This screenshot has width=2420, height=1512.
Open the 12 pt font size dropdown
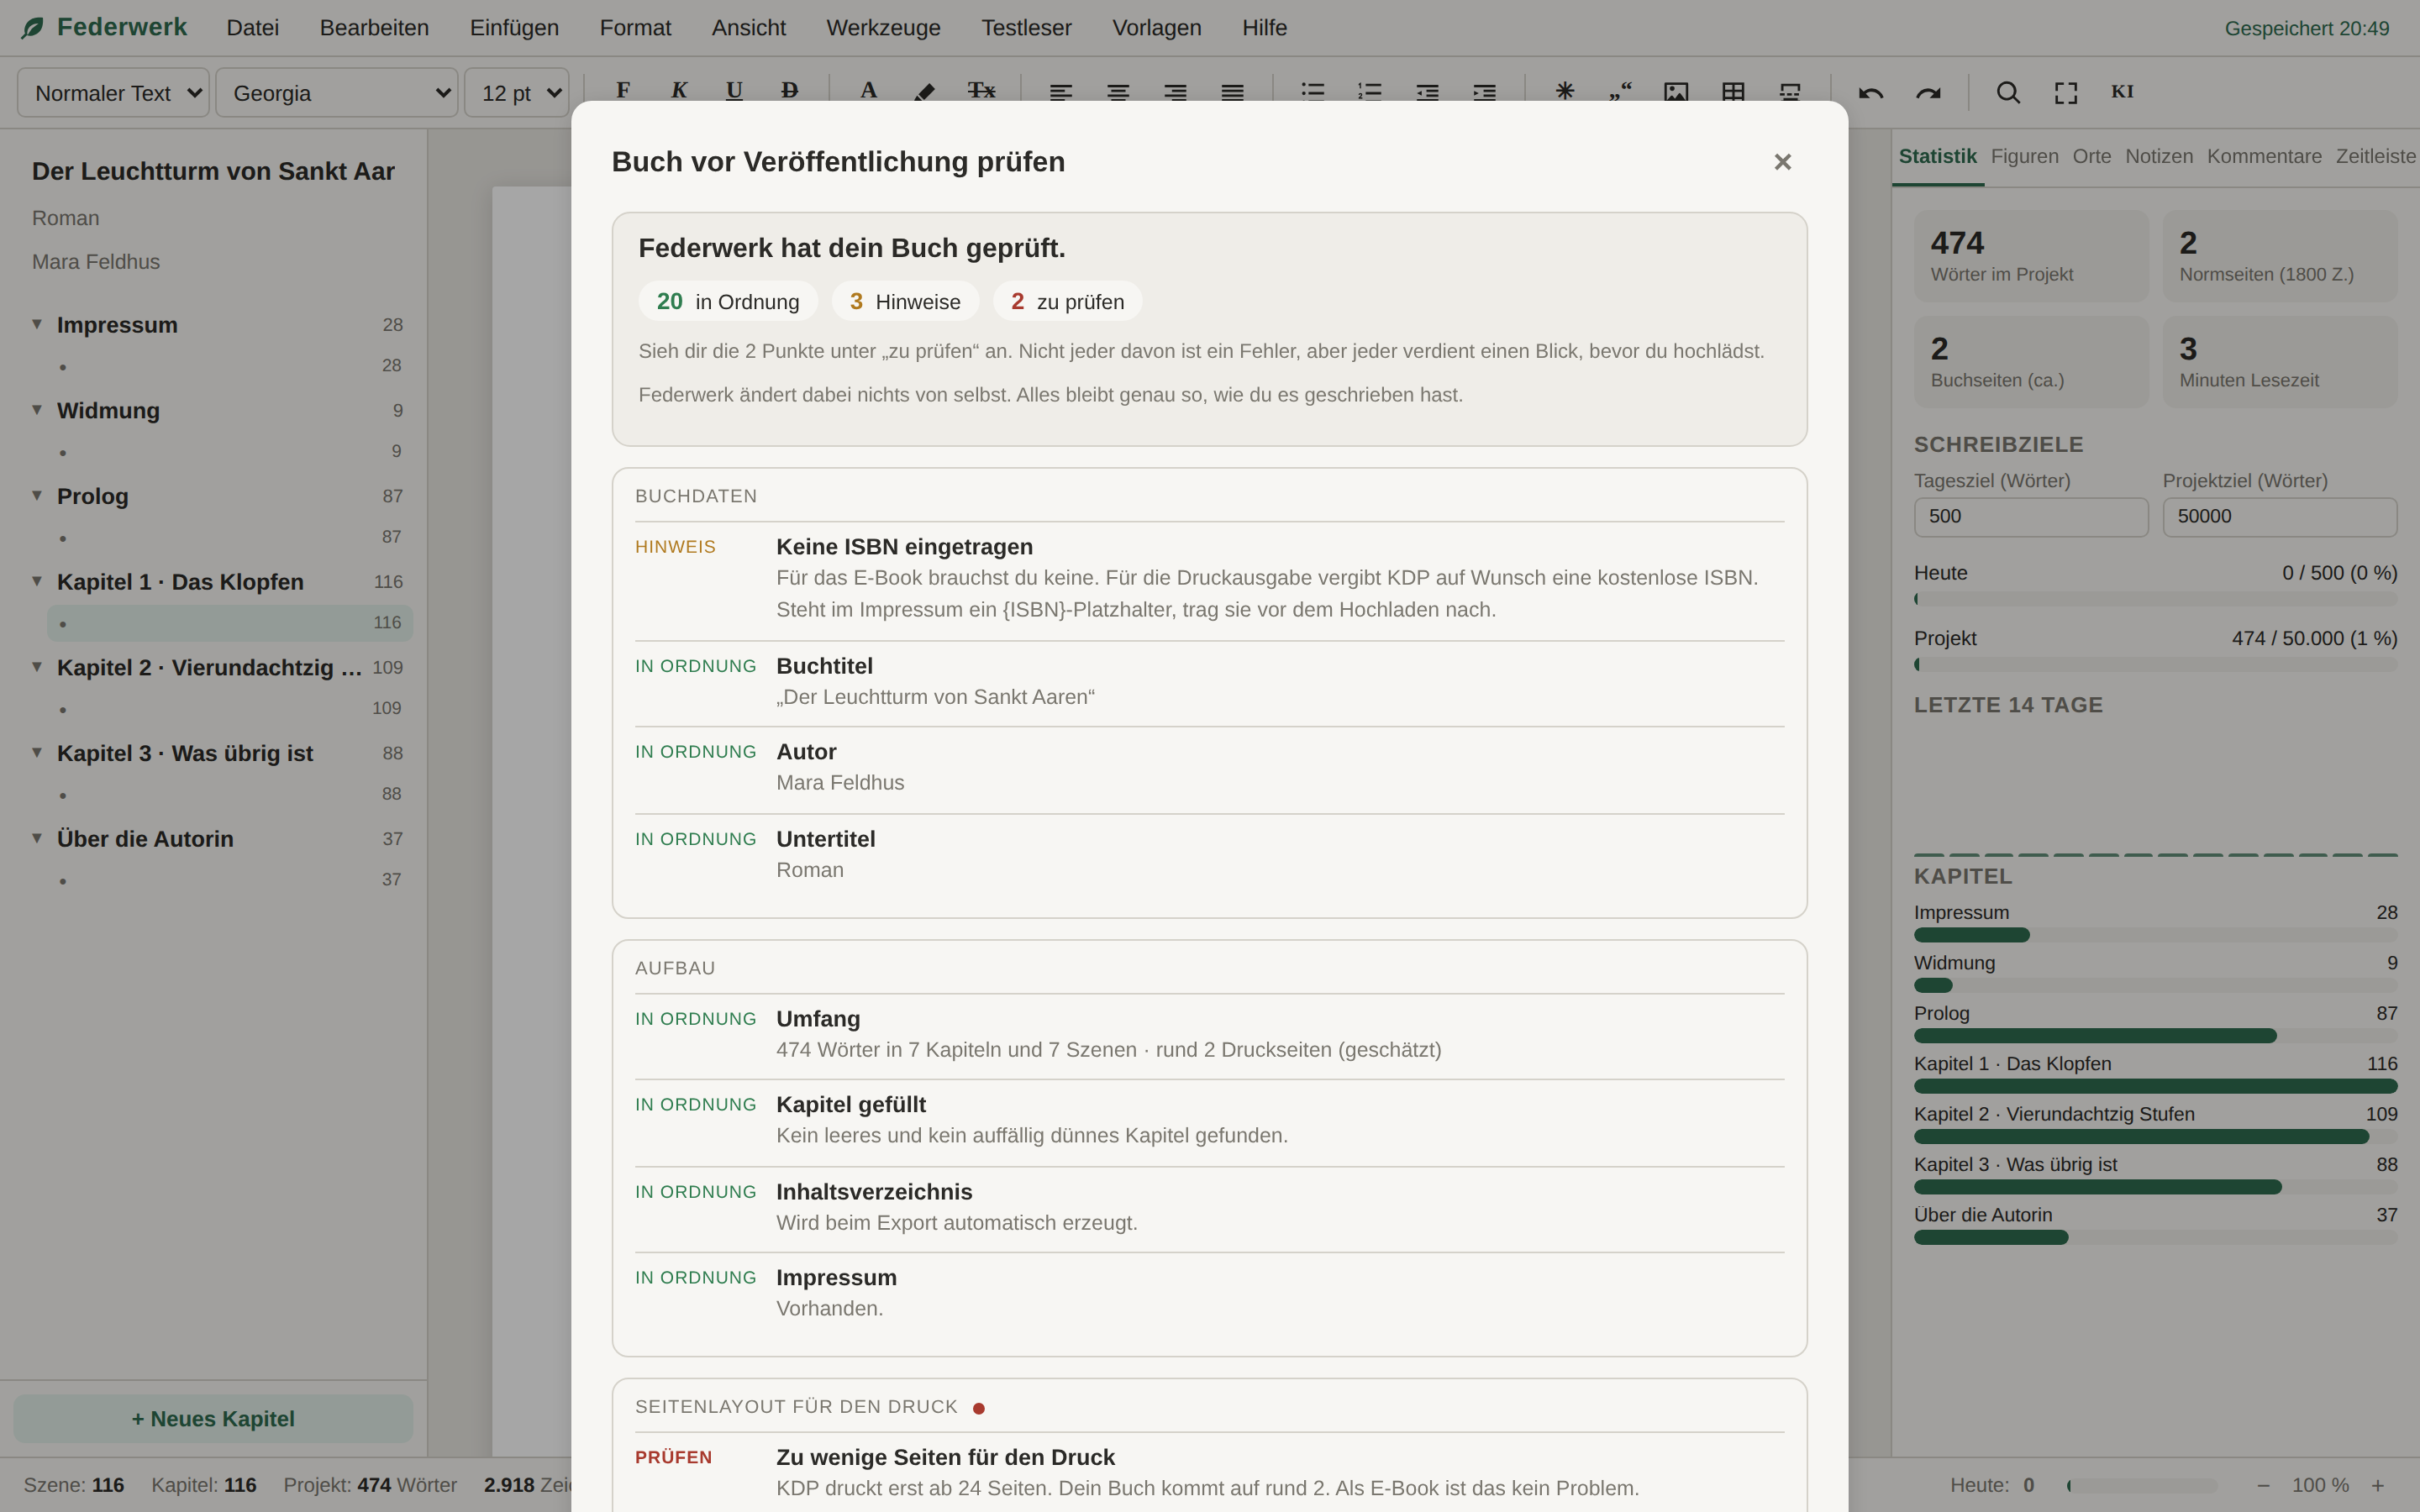[x=517, y=93]
